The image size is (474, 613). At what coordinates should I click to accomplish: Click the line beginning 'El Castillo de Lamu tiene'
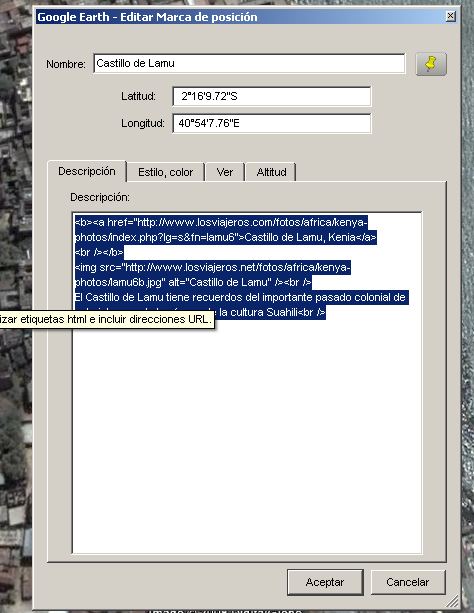pos(241,297)
